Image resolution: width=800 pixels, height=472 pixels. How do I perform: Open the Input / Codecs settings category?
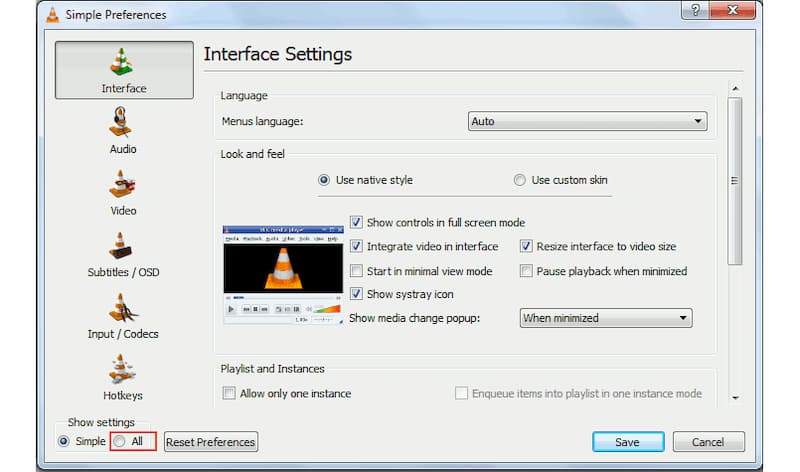[x=123, y=316]
